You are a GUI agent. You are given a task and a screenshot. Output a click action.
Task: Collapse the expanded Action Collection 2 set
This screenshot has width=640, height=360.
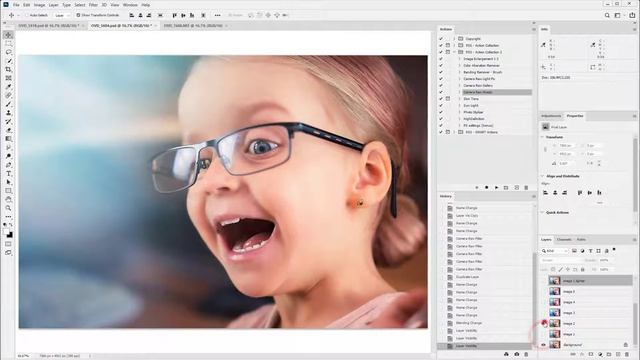coord(454,52)
